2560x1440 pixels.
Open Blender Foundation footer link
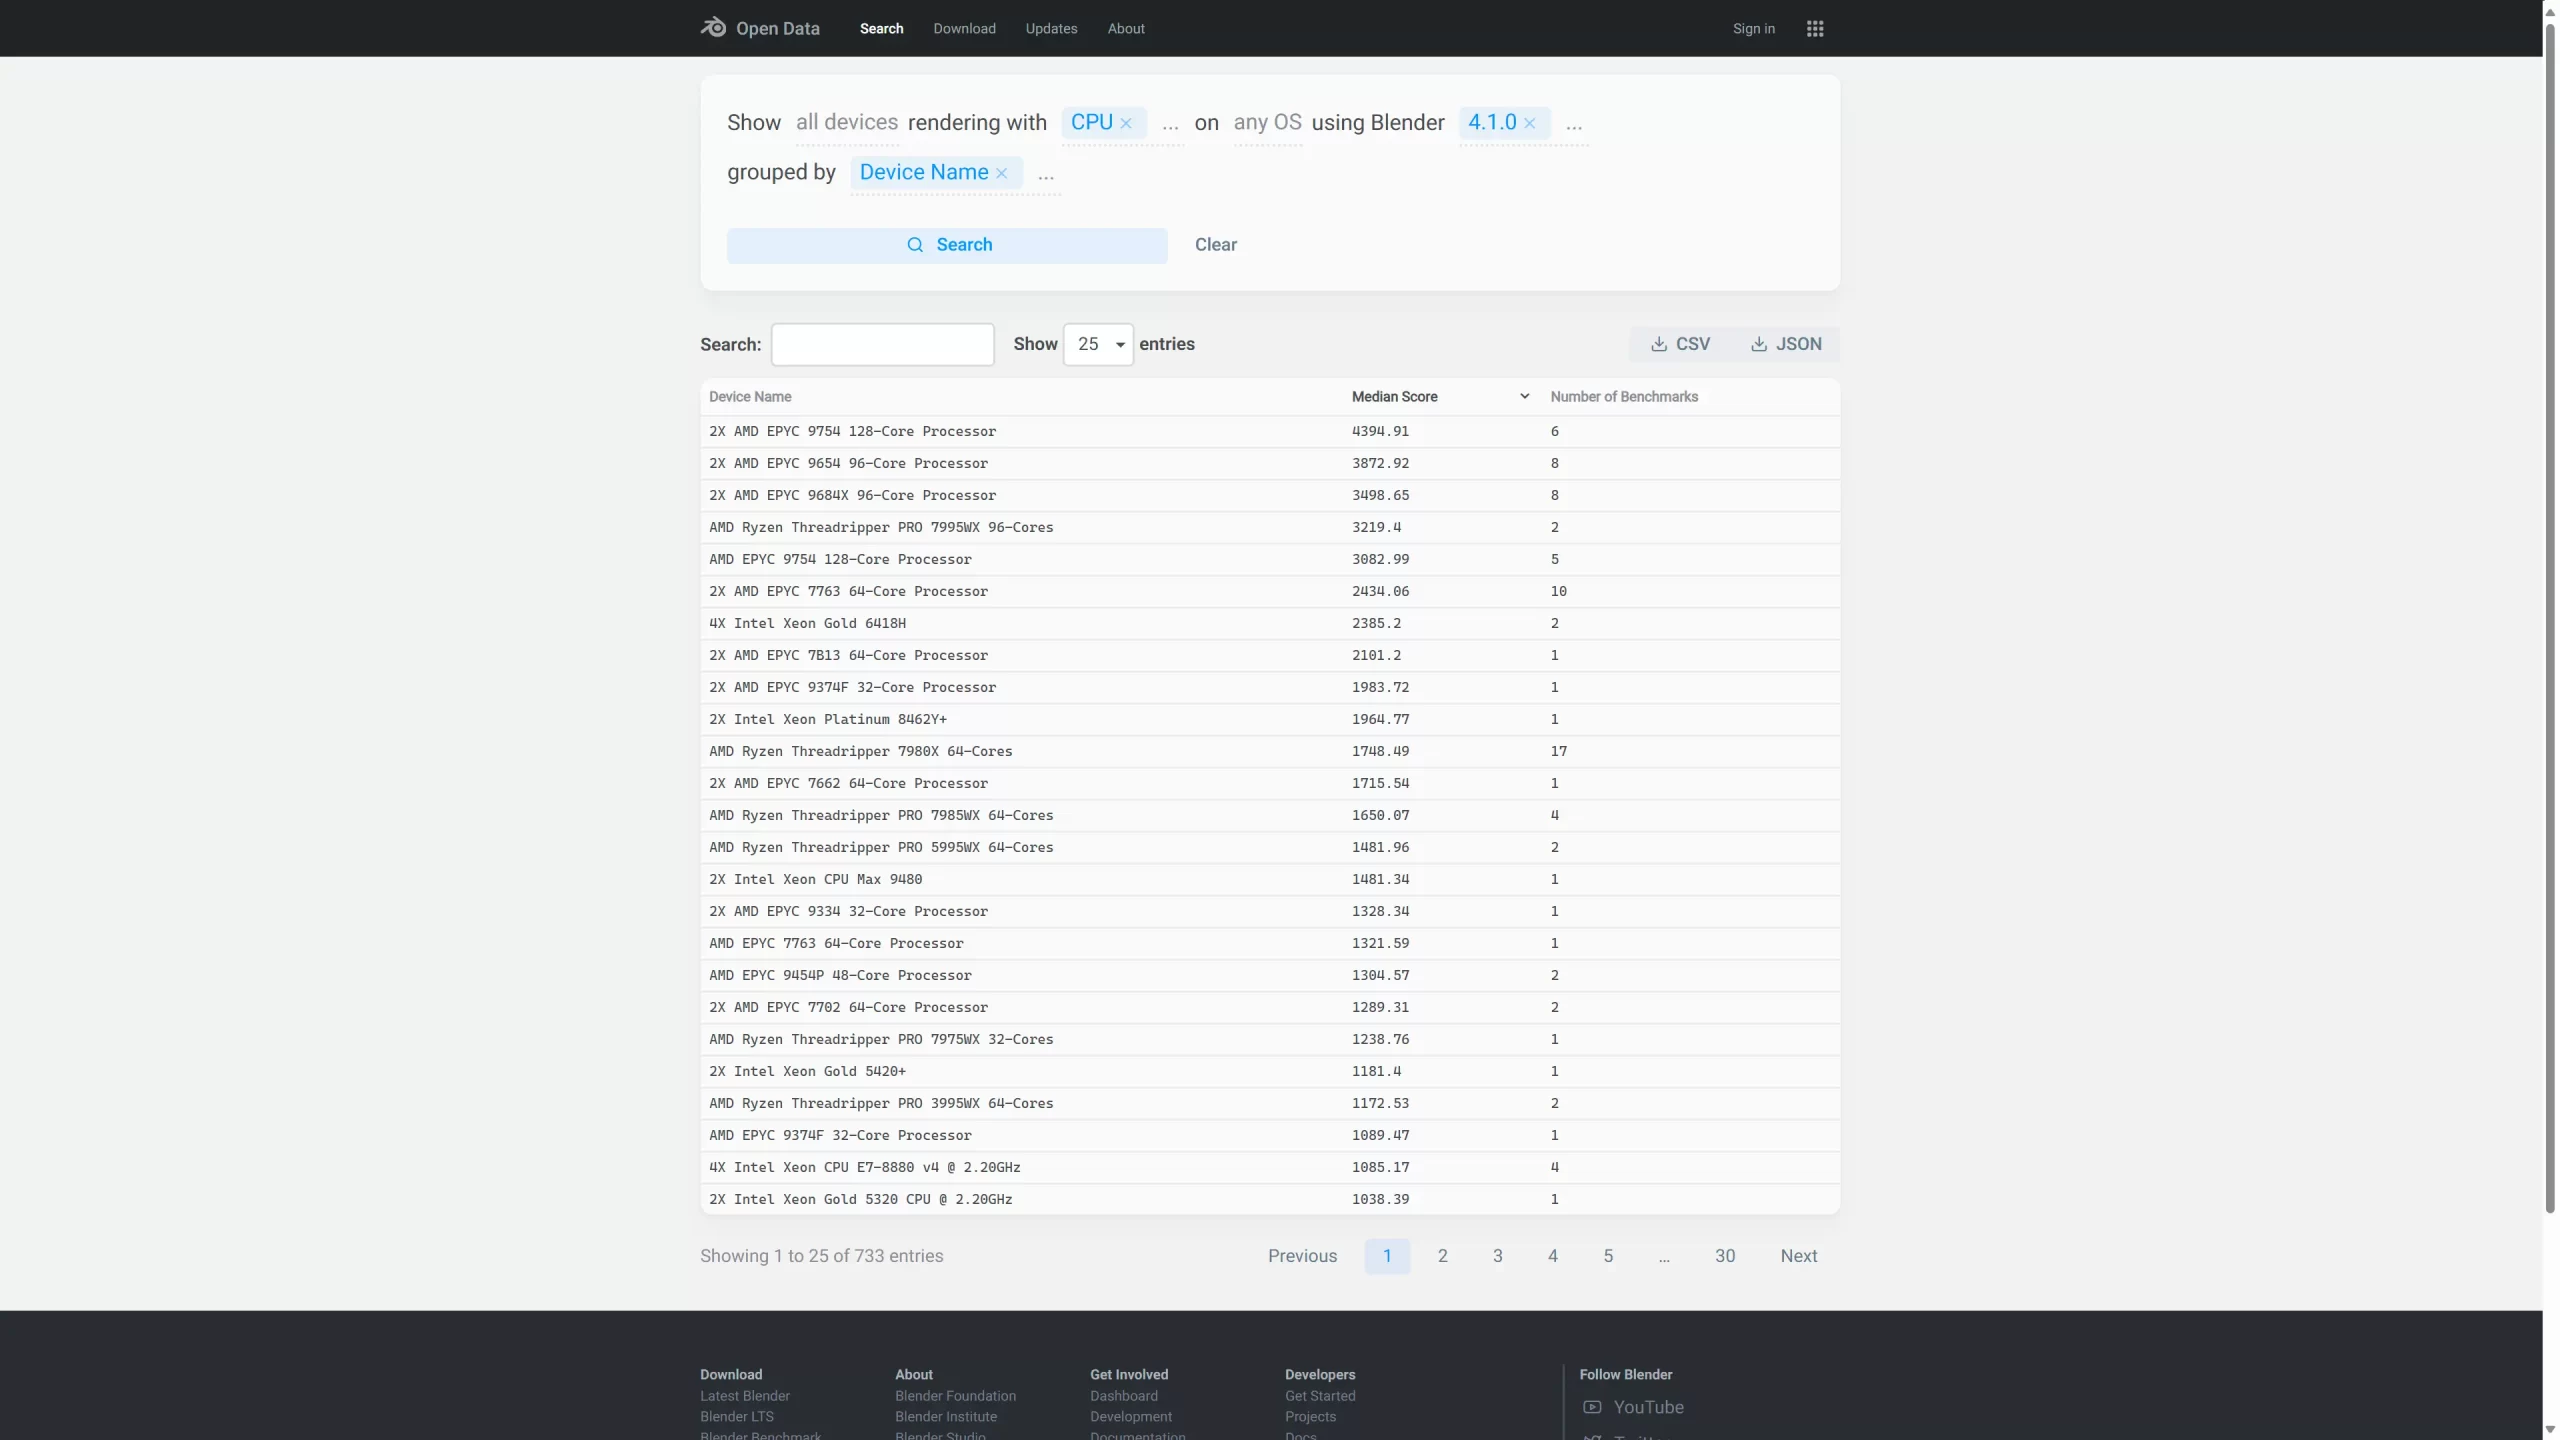coord(955,1396)
